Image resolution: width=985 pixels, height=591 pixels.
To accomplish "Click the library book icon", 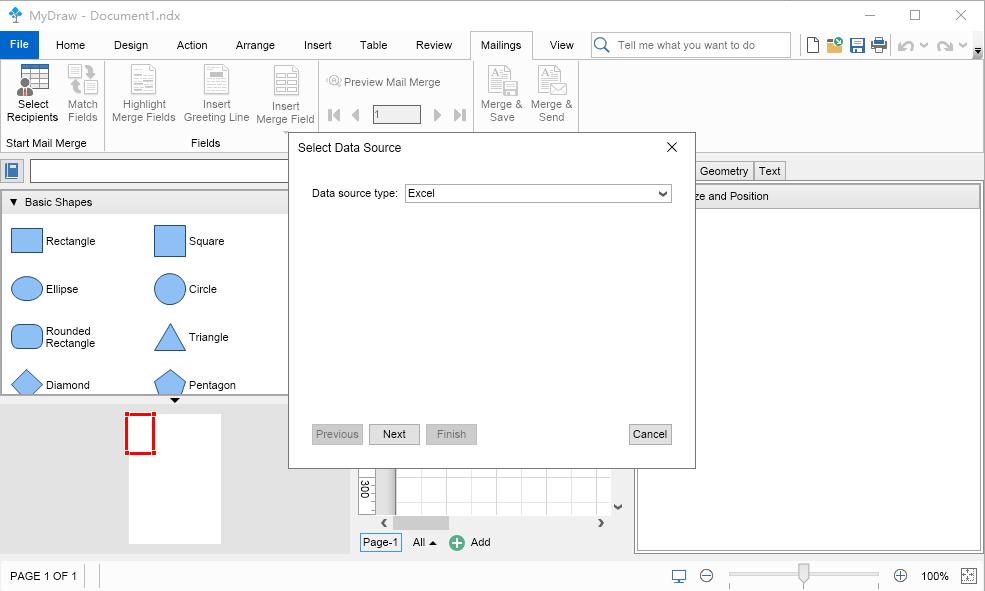I will pos(12,171).
